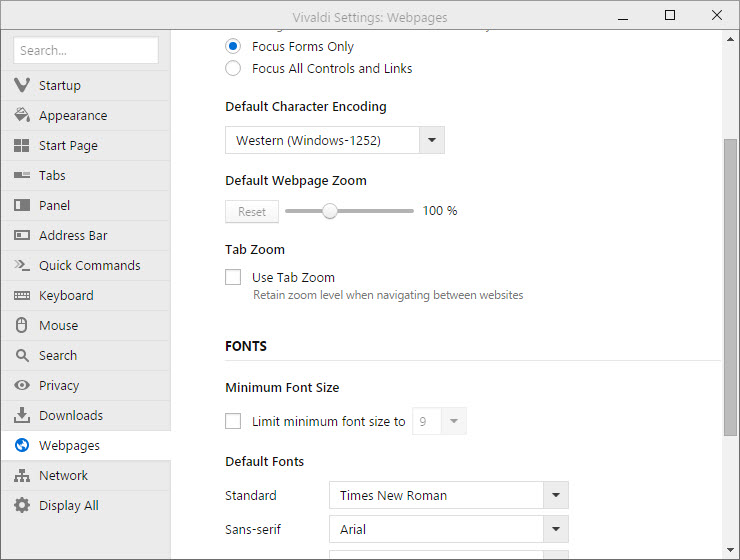Click the vertical scrollbar thumb

click(730, 287)
